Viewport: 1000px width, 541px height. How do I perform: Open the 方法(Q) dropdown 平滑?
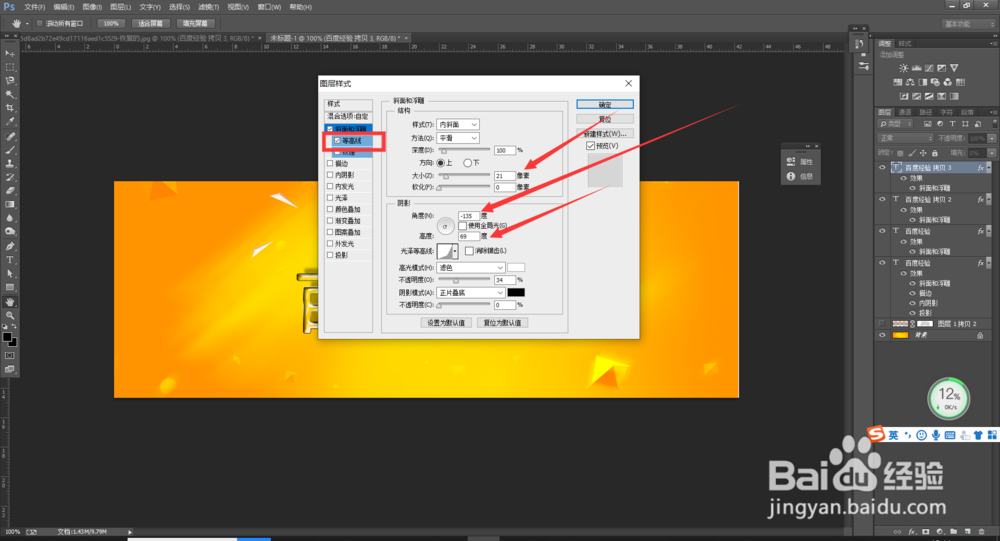(458, 138)
